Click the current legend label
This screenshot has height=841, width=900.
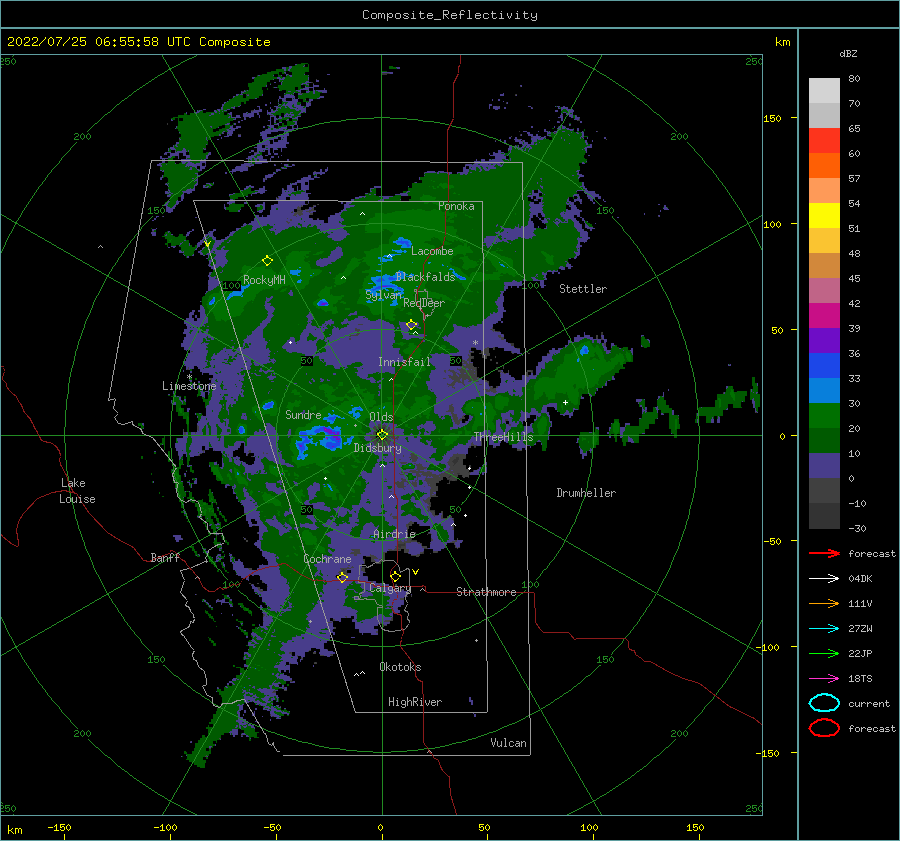click(869, 703)
